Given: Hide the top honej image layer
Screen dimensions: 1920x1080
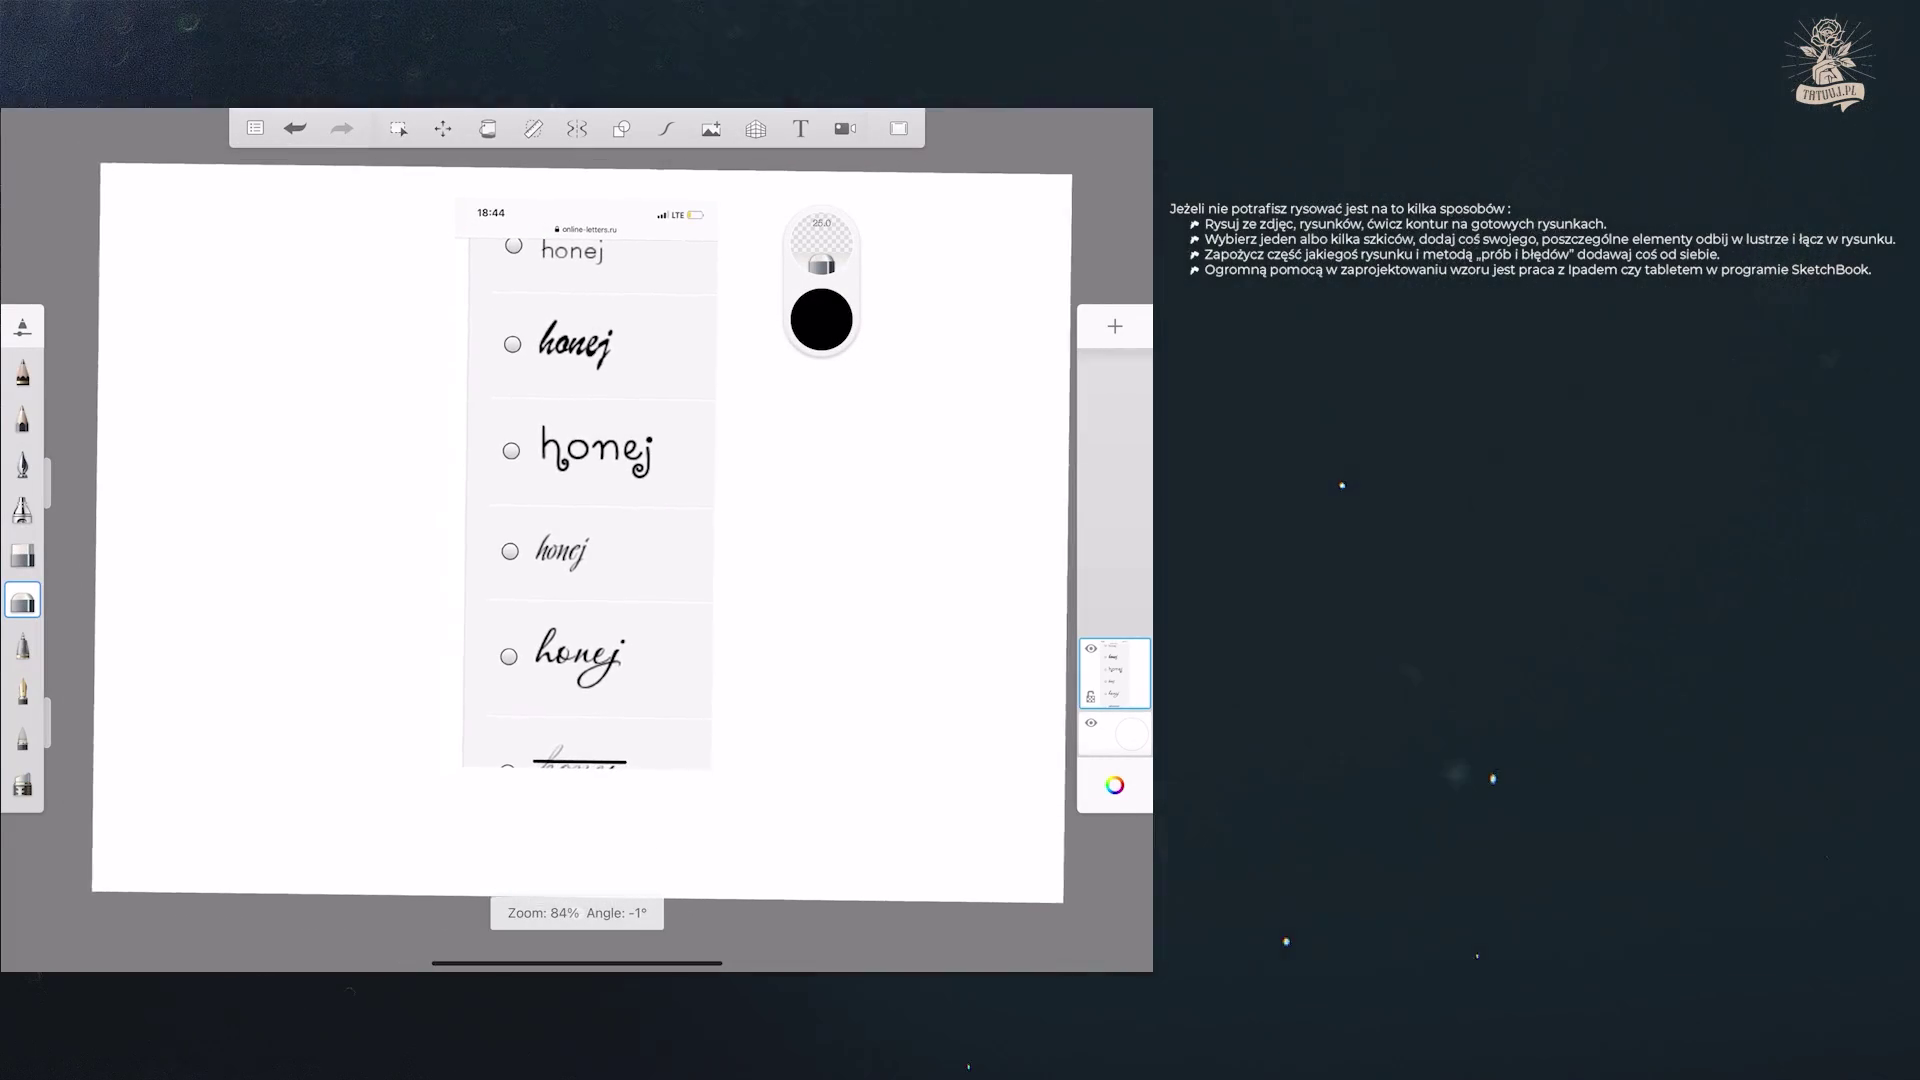Looking at the screenshot, I should click(x=1091, y=649).
